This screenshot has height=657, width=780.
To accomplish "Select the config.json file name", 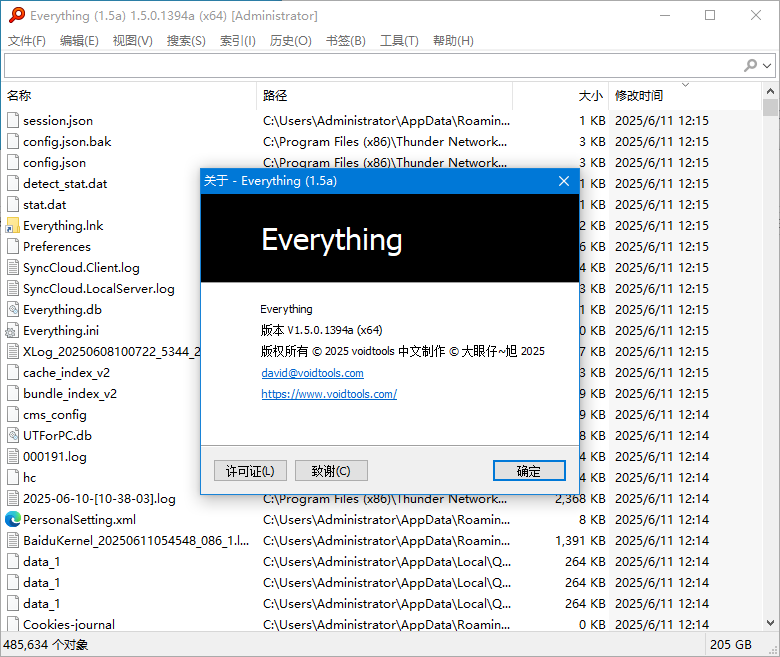I will [54, 163].
